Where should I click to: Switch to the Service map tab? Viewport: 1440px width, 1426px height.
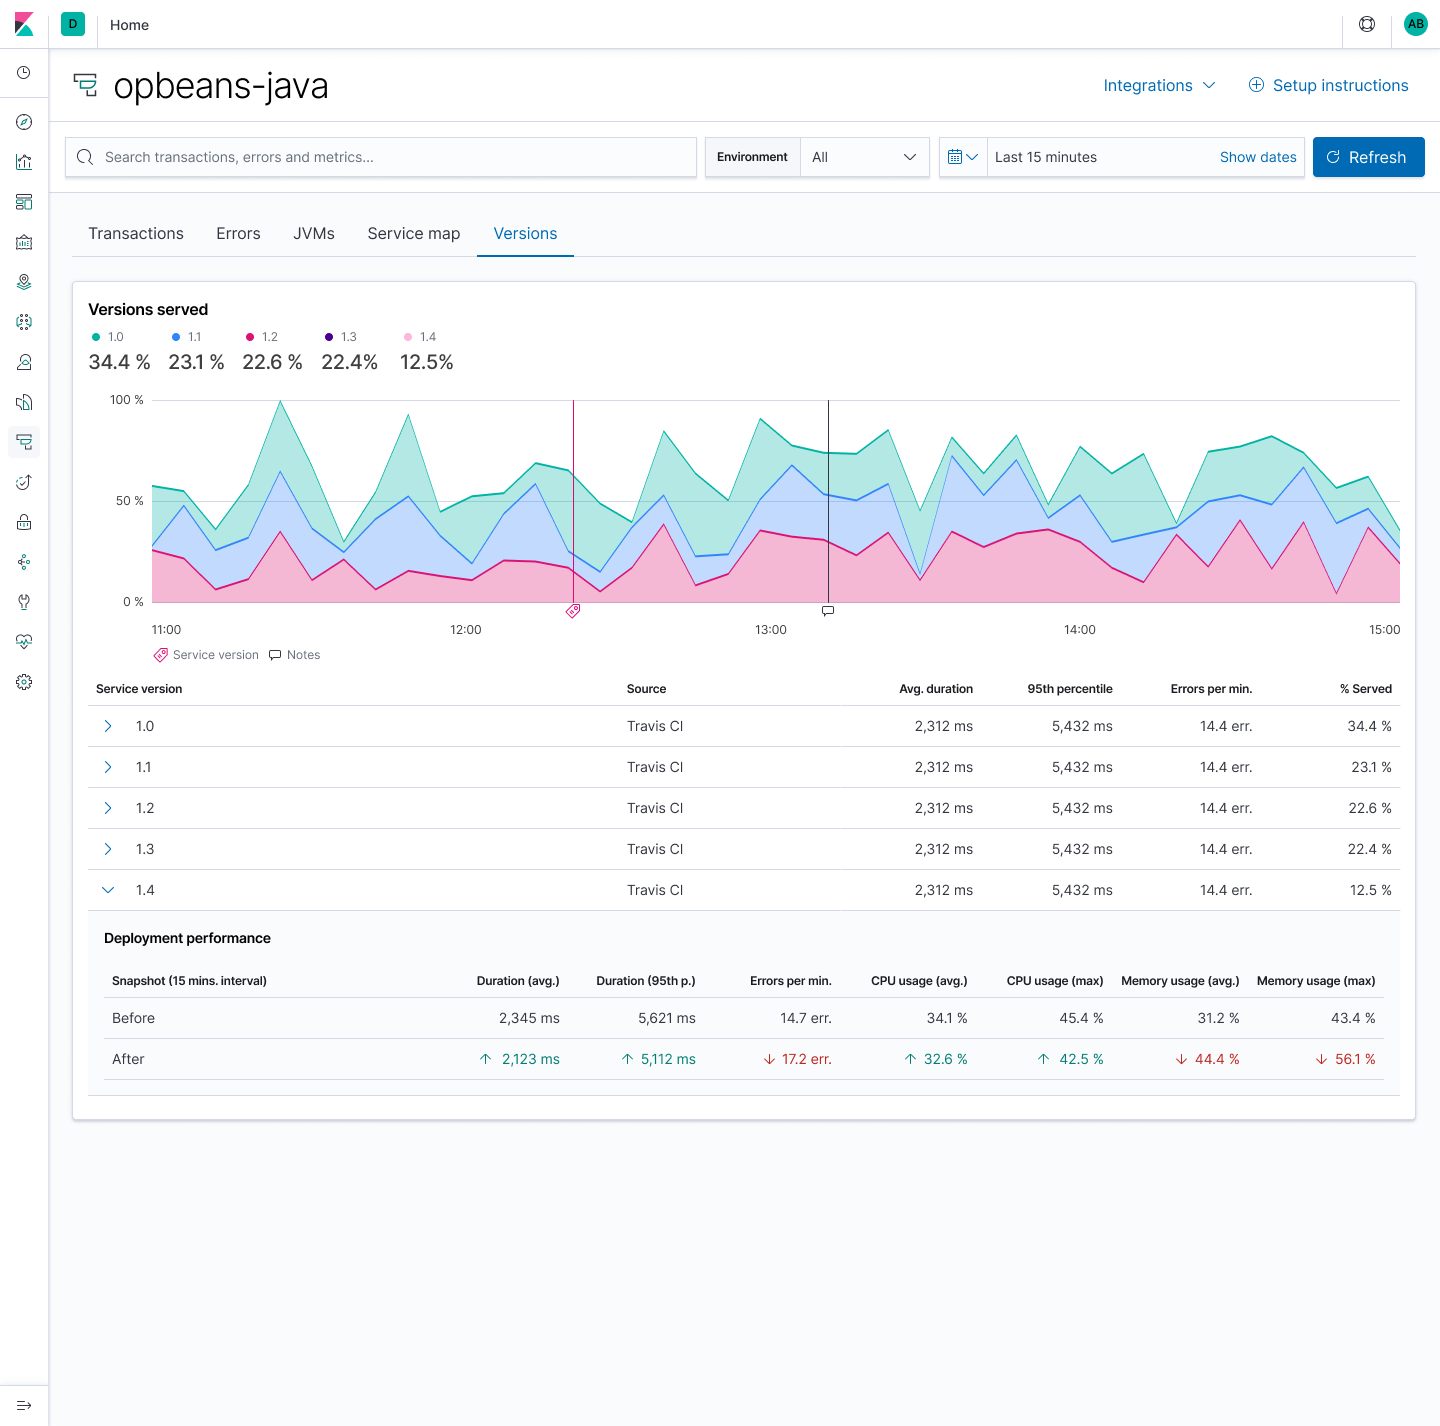(413, 233)
